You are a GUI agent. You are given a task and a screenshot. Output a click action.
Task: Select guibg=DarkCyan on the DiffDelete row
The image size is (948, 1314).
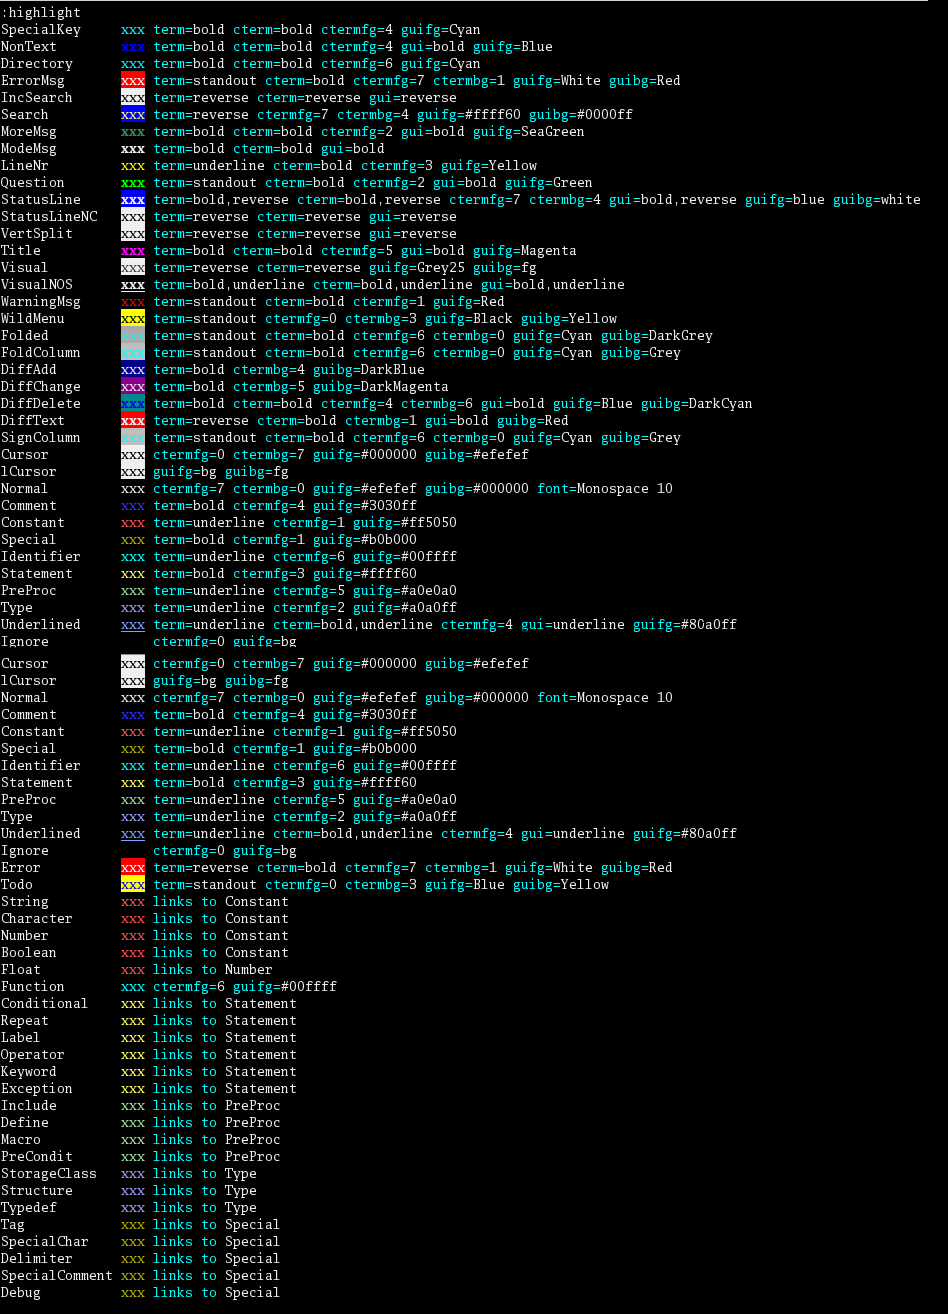pyautogui.click(x=697, y=404)
